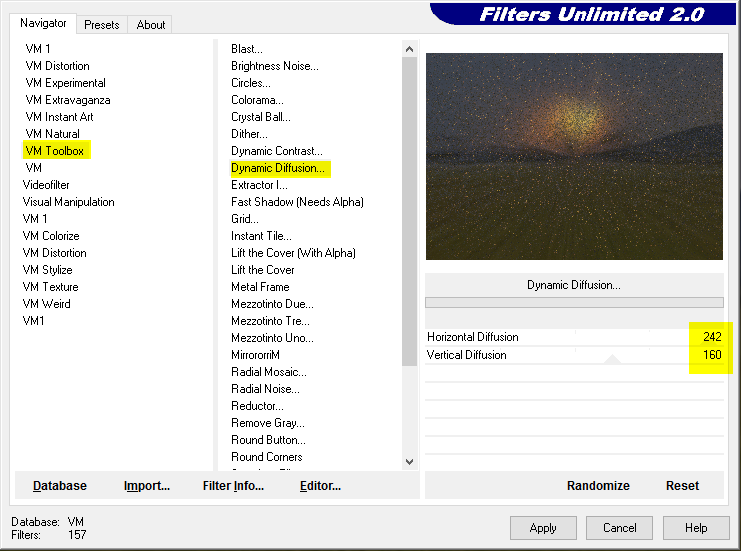The height and width of the screenshot is (551, 741).
Task: Select Brightness Noise... filter
Action: (275, 66)
